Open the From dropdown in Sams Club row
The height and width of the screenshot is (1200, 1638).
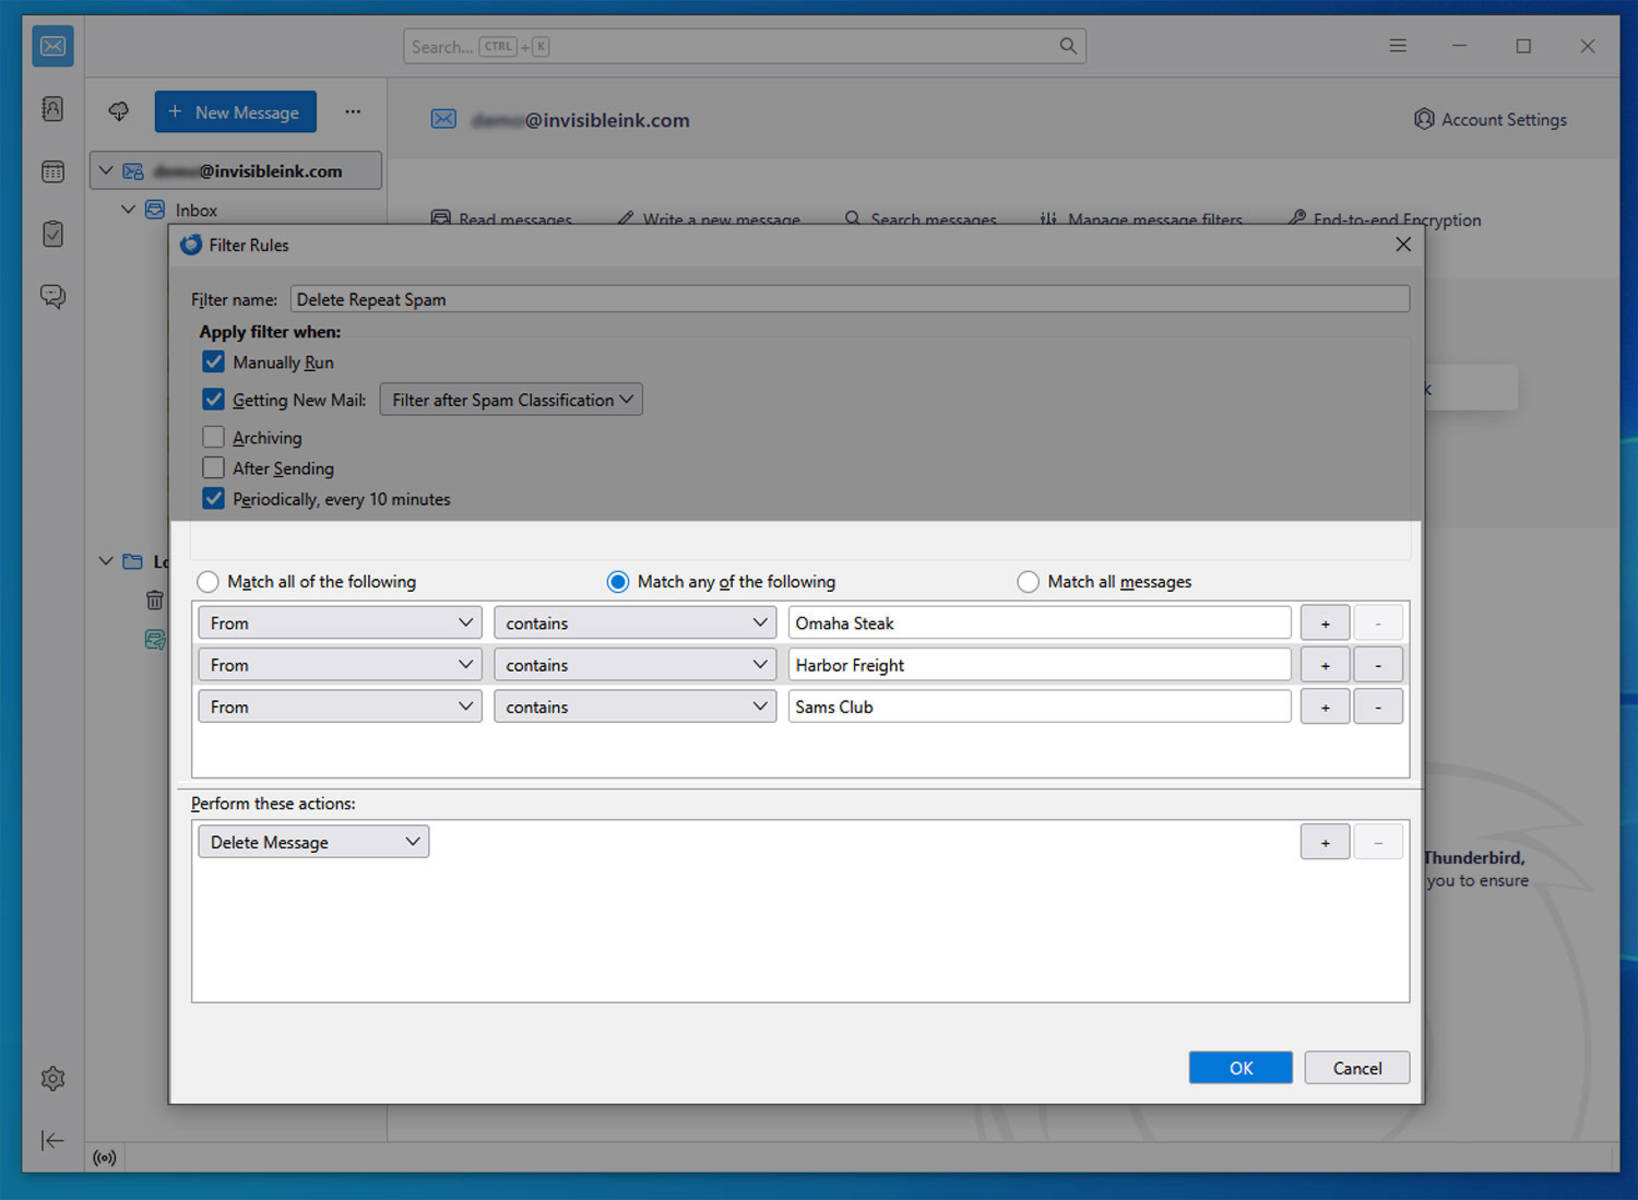(340, 707)
